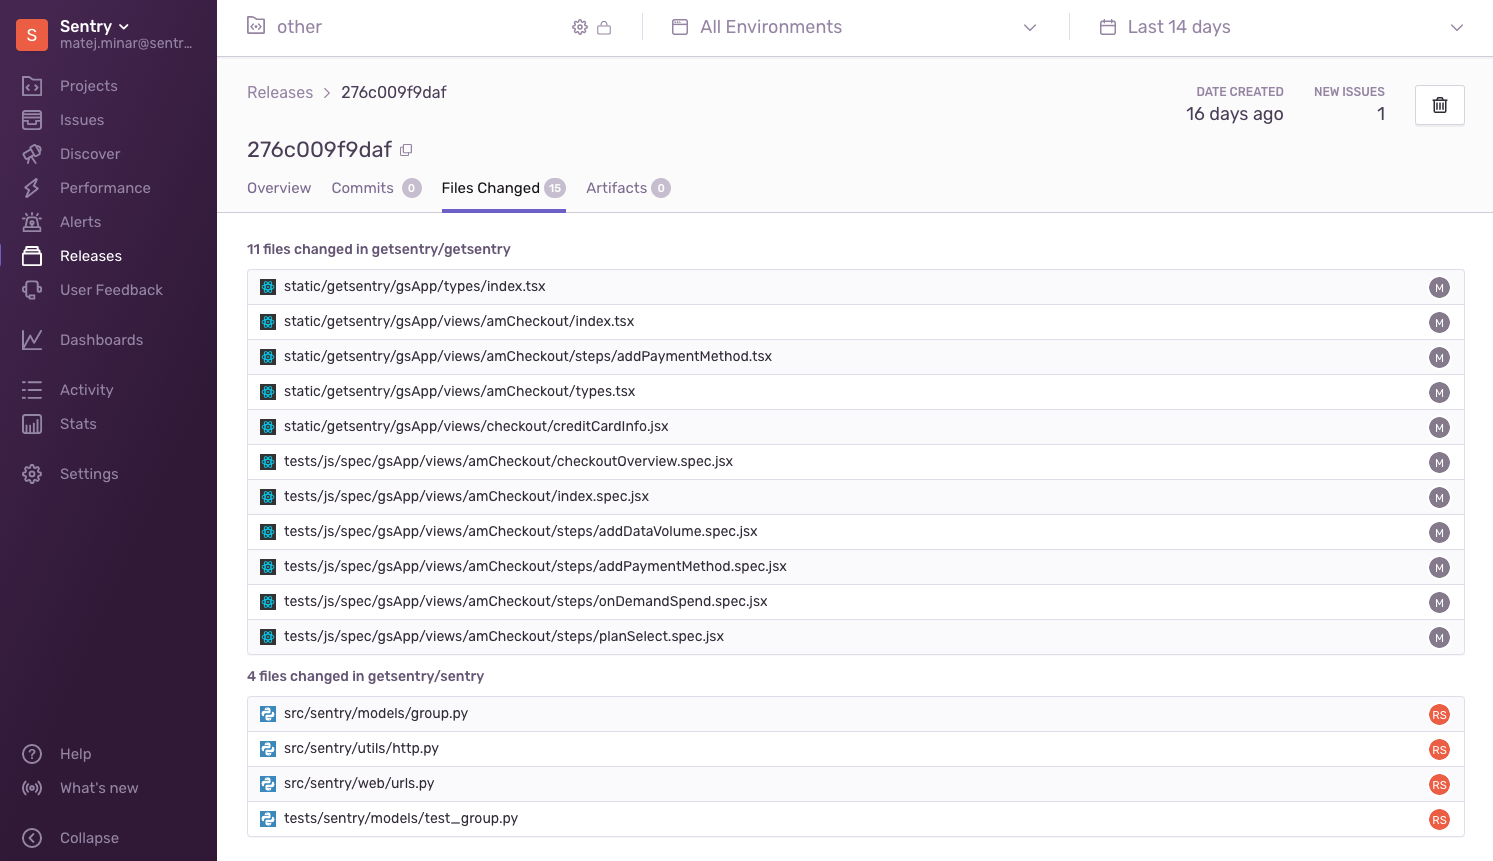Open the Issues sidebar icon
This screenshot has height=861, width=1493.
[32, 120]
